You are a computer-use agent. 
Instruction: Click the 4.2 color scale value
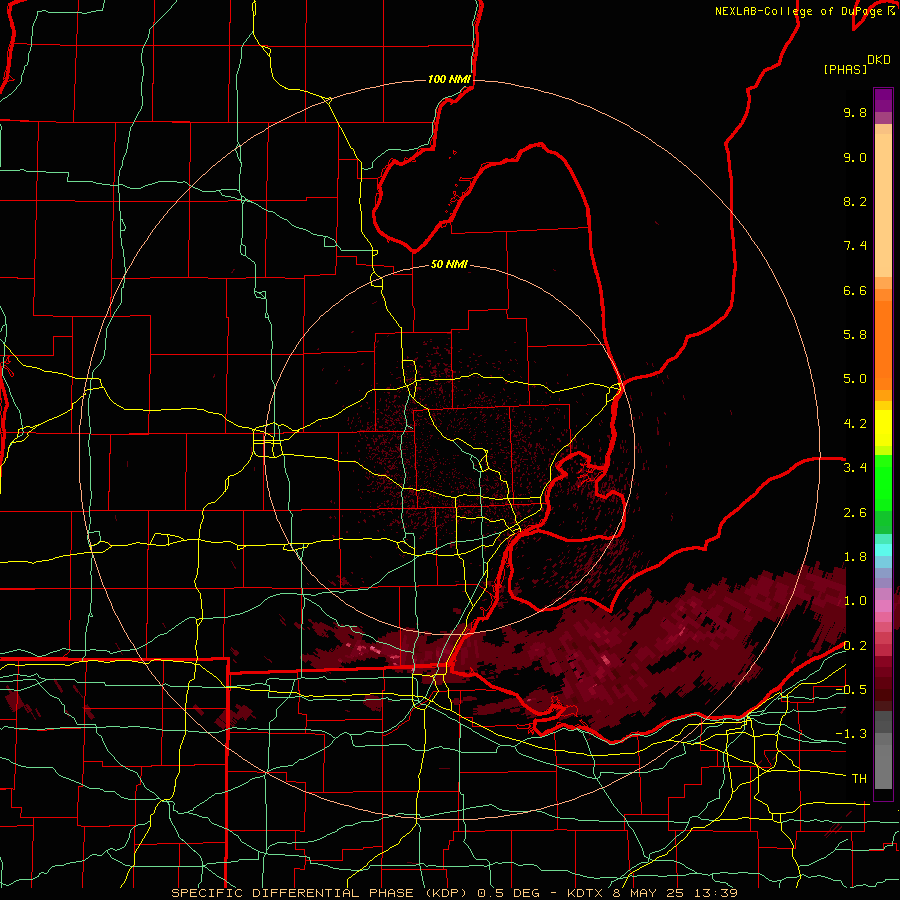pyautogui.click(x=855, y=424)
